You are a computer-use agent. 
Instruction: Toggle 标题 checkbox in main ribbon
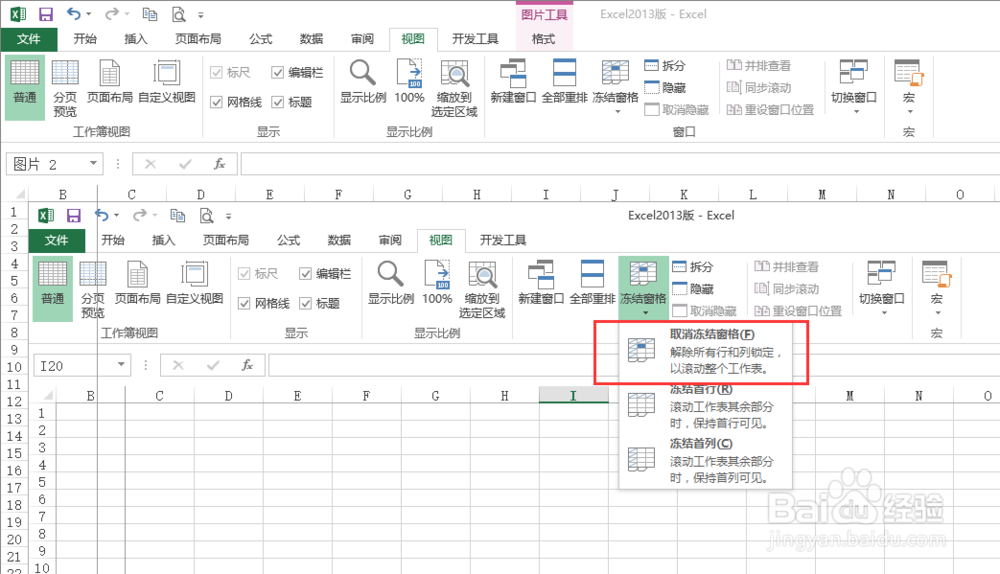point(277,101)
